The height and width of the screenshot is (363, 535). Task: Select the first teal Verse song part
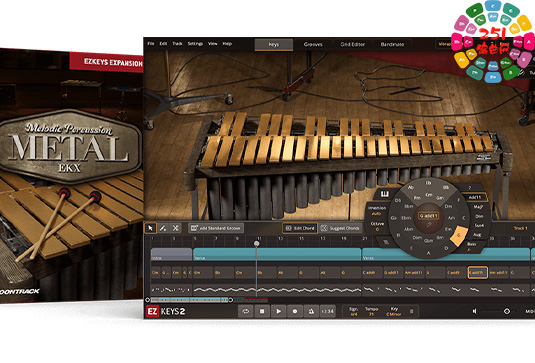click(277, 255)
